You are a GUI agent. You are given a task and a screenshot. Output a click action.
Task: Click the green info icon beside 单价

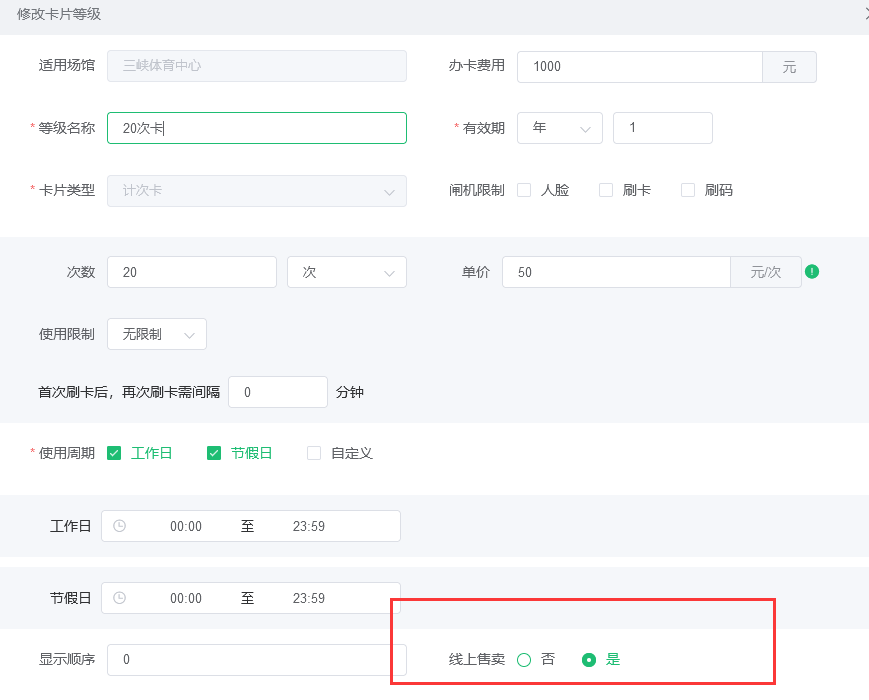(812, 271)
